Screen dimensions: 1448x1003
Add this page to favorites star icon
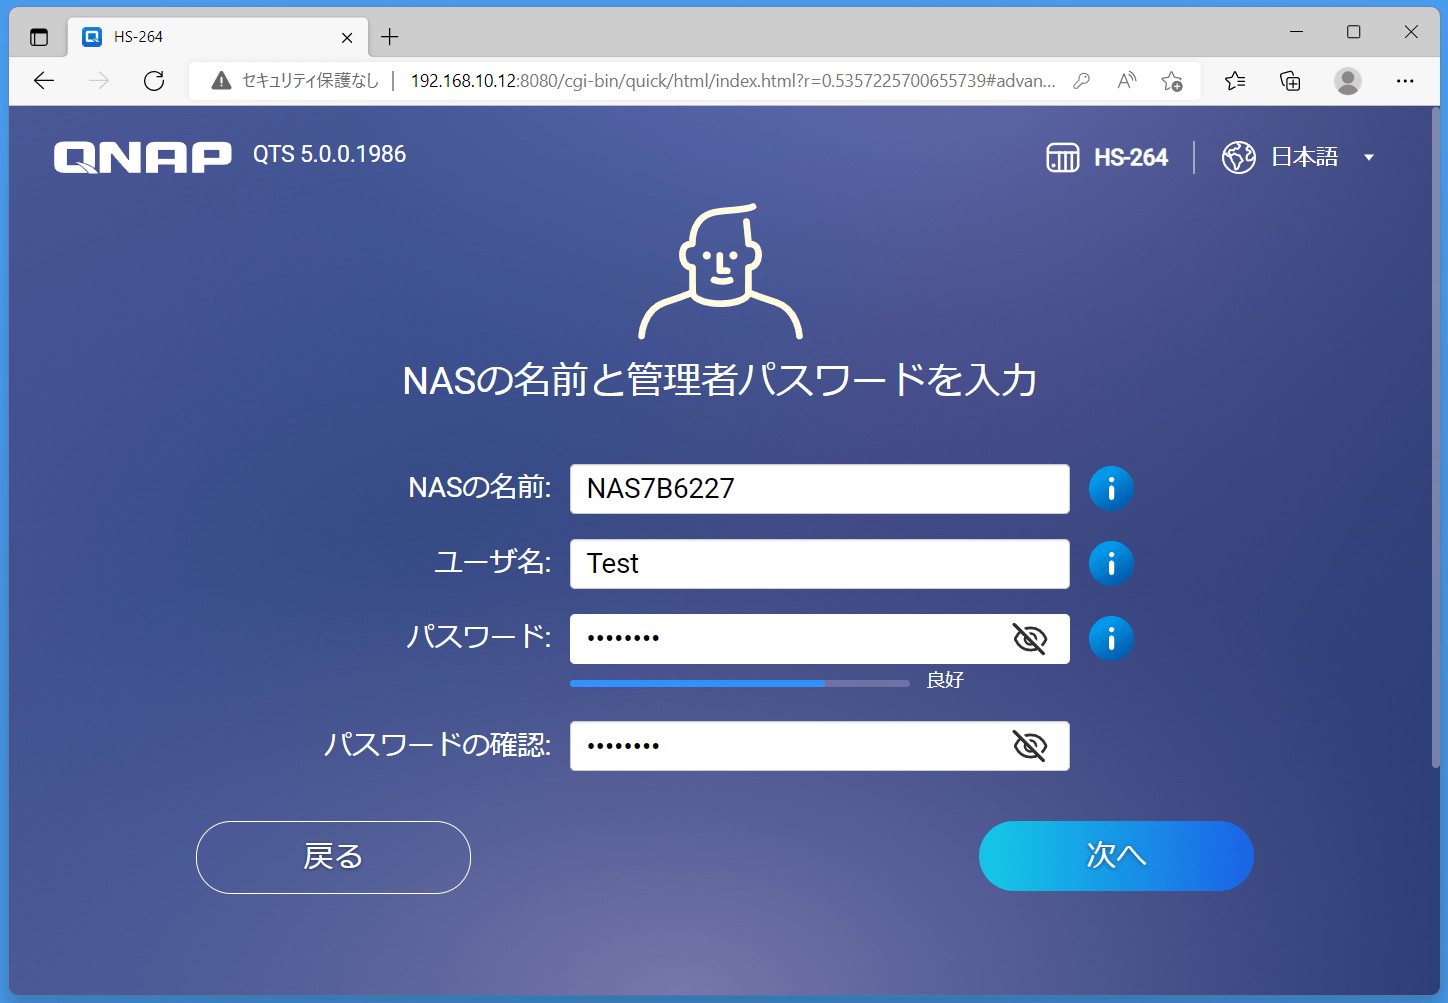pos(1172,81)
